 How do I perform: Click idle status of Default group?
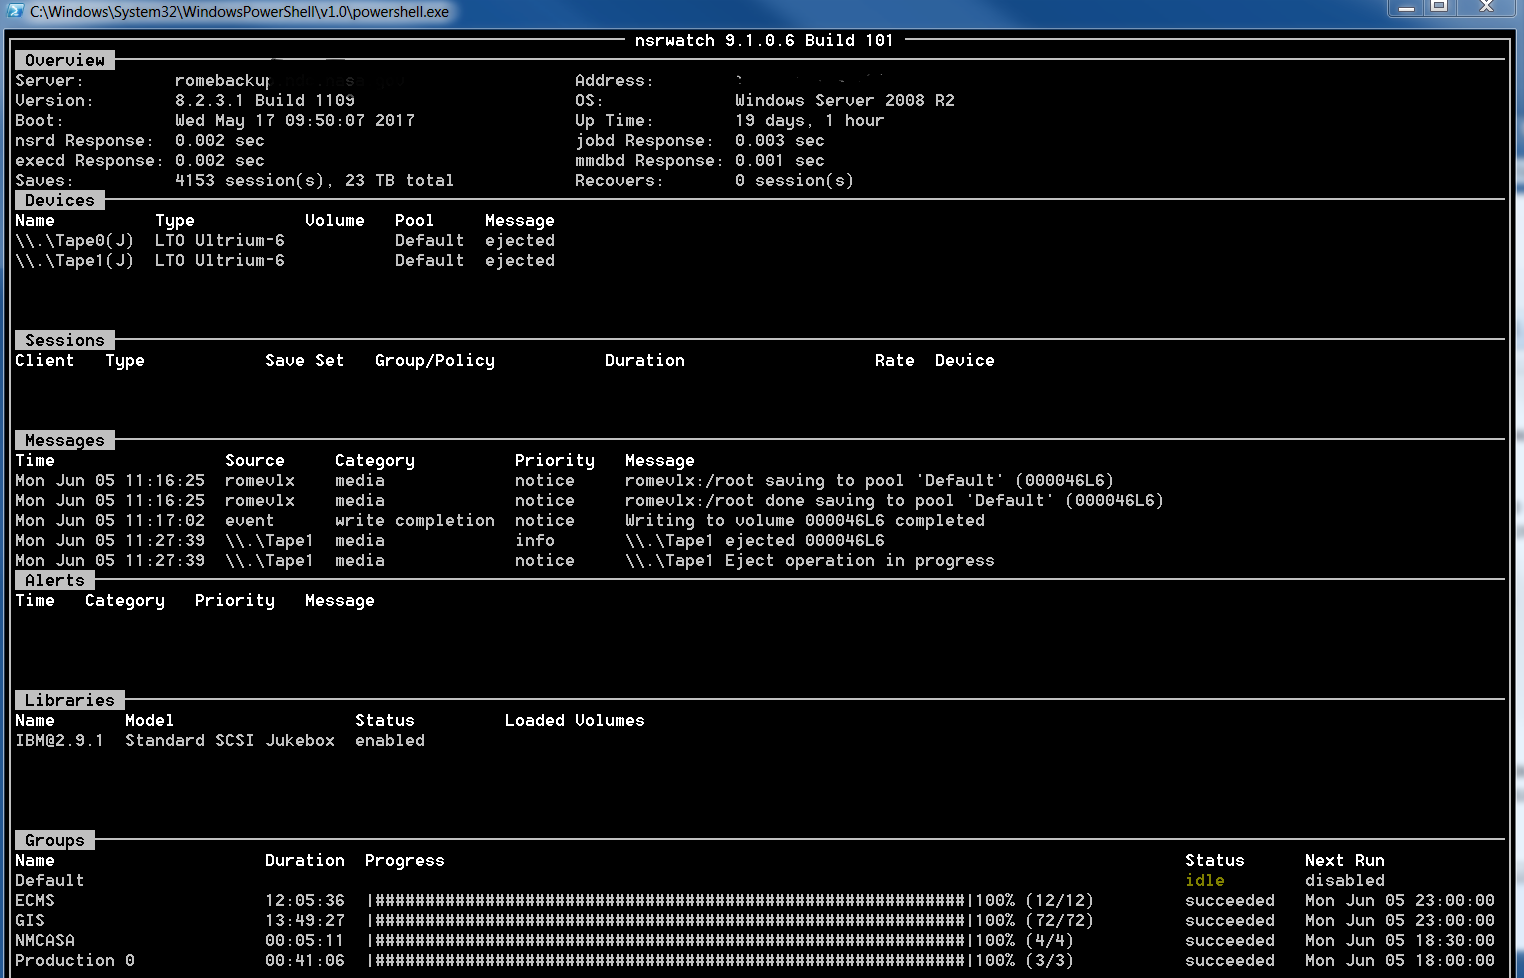coord(1205,880)
